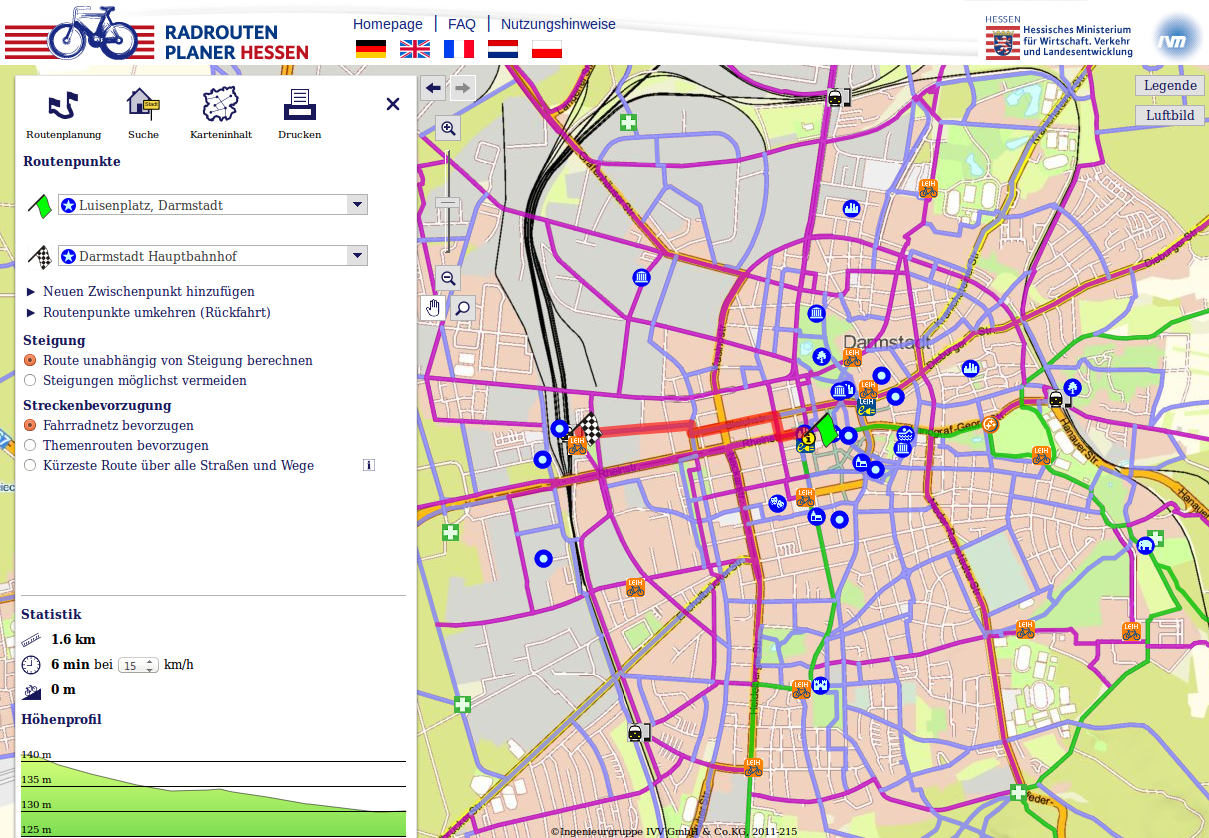
Task: Click the 0 m elevation gain value
Action: [64, 690]
